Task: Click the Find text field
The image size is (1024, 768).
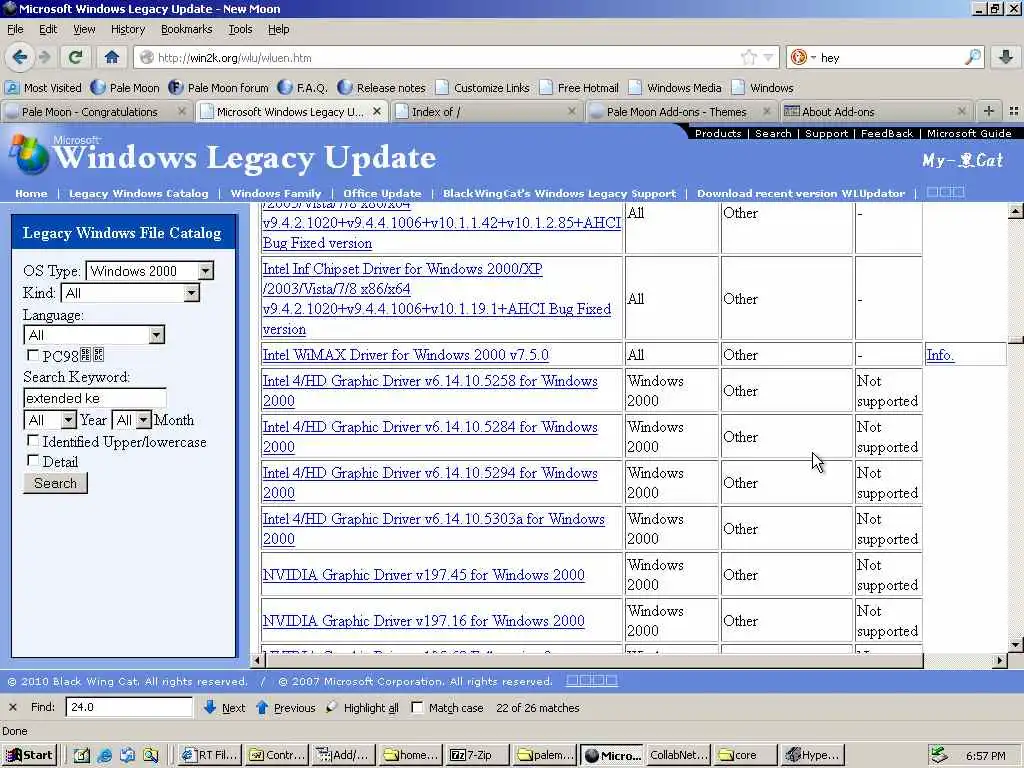Action: click(x=129, y=707)
